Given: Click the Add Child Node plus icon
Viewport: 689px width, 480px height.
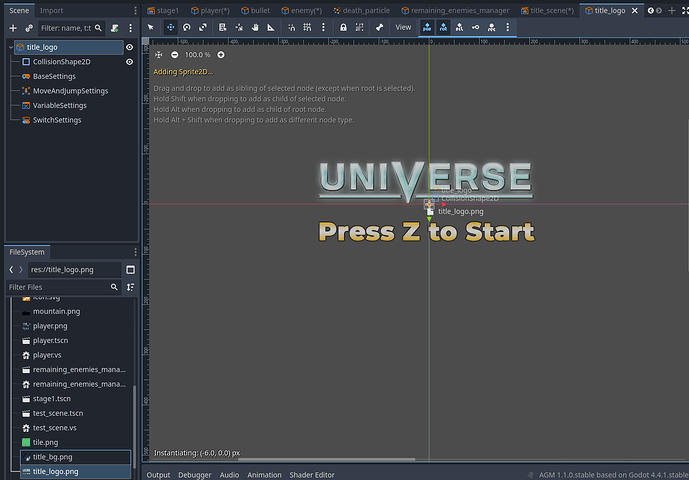Looking at the screenshot, I should point(12,28).
